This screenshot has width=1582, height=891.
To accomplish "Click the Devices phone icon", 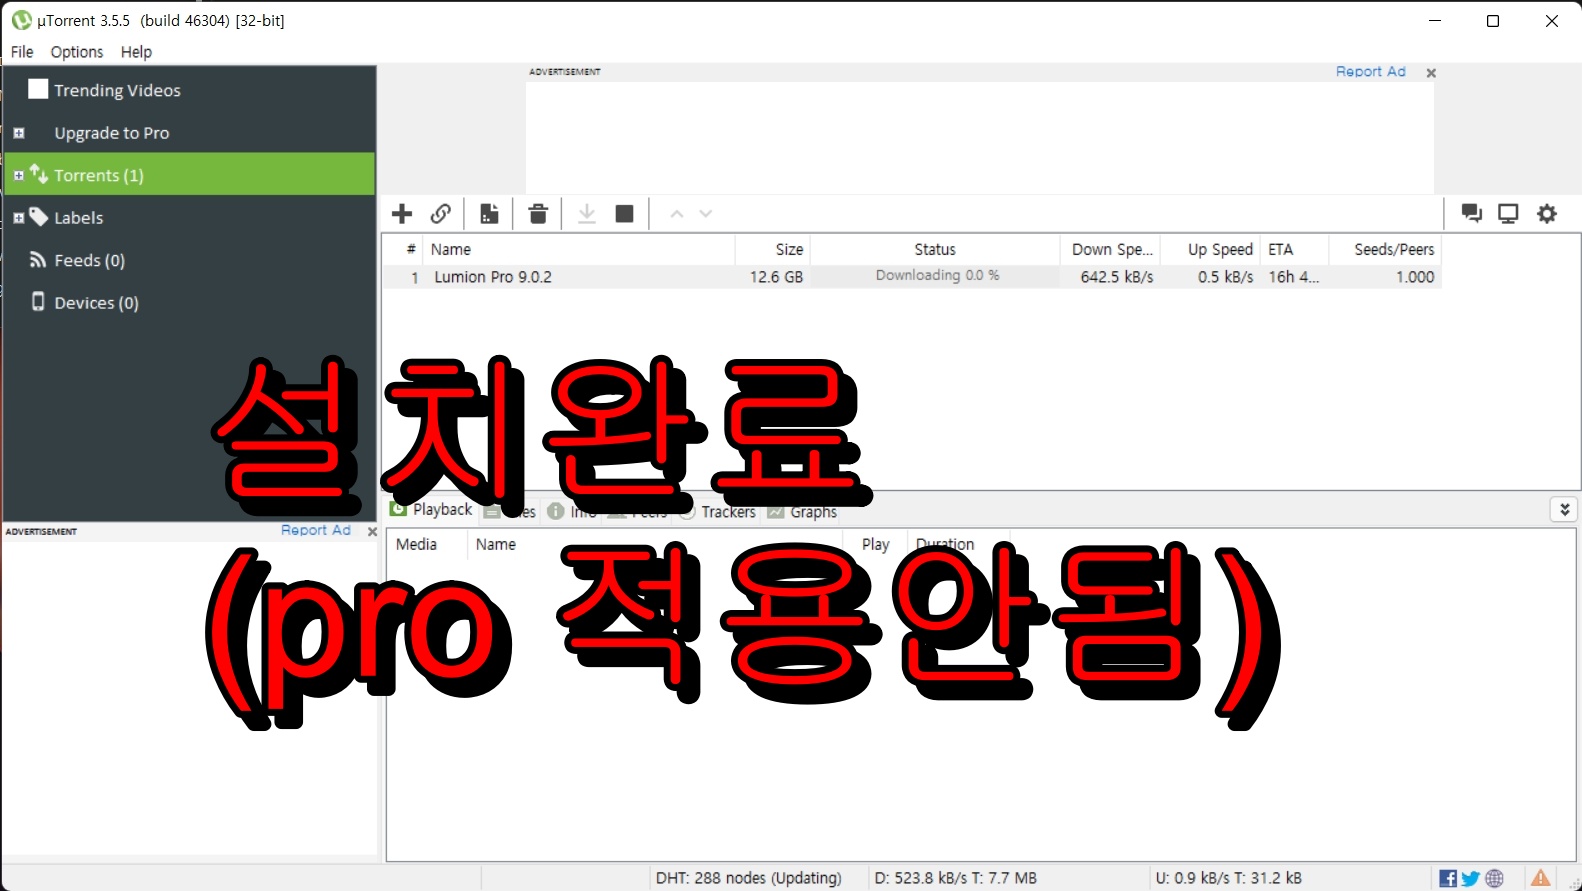I will coord(38,302).
